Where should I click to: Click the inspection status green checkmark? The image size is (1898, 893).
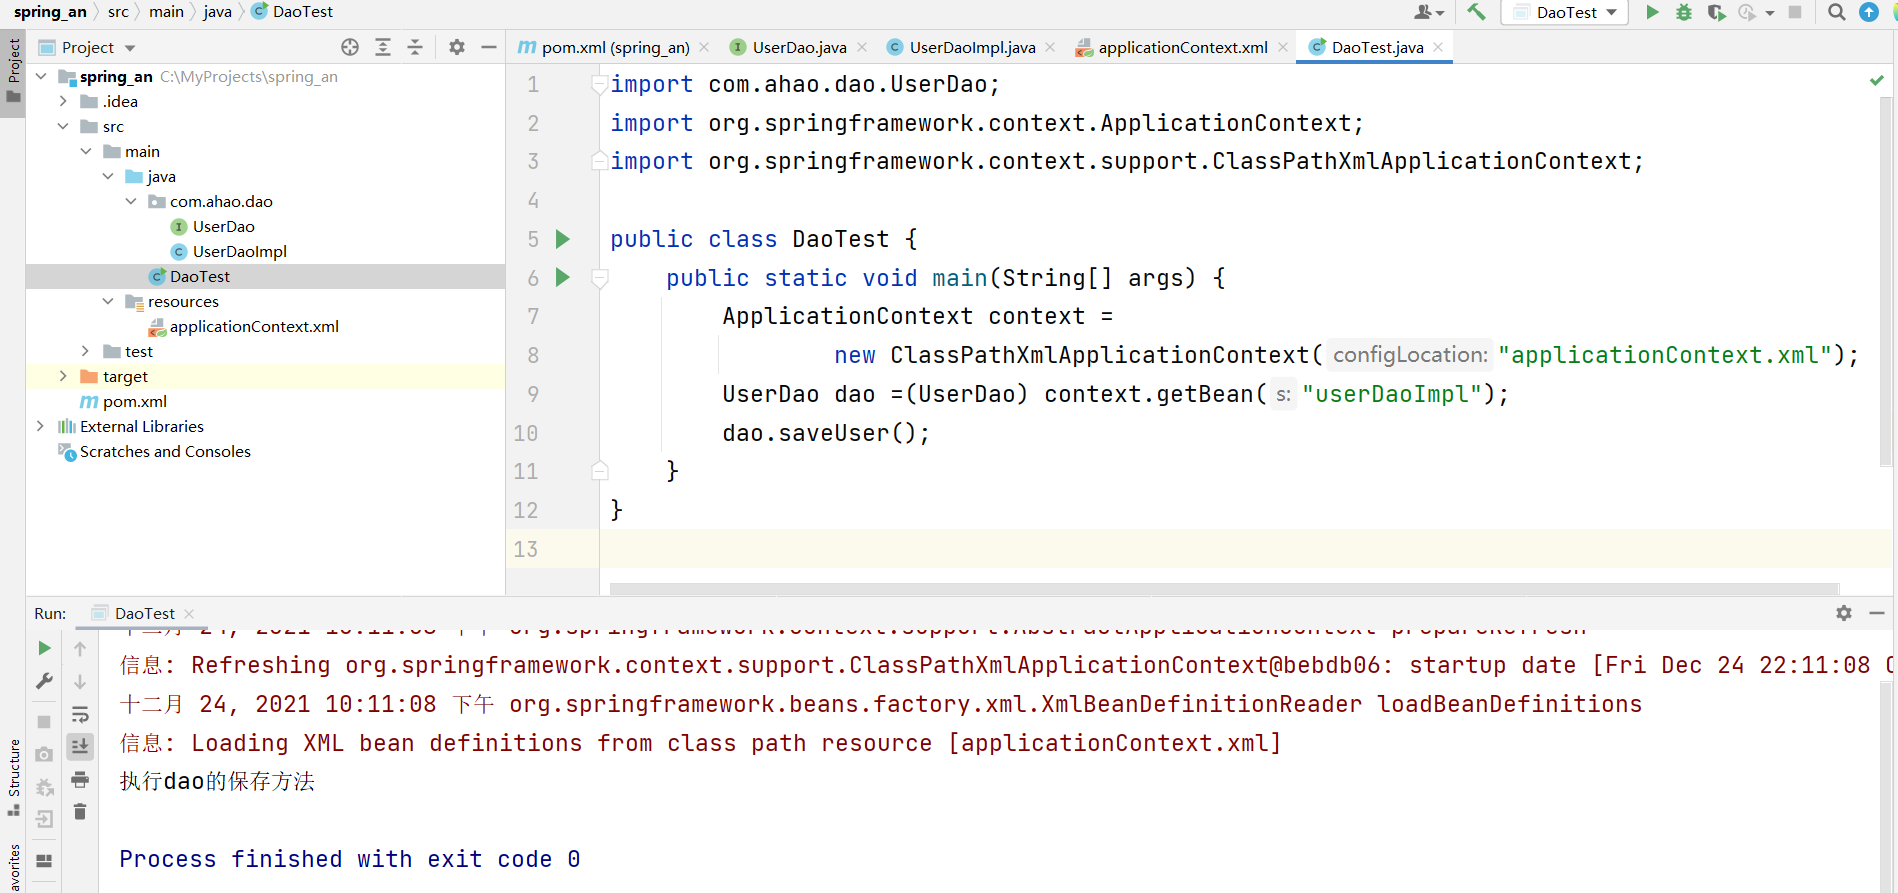pos(1876,80)
